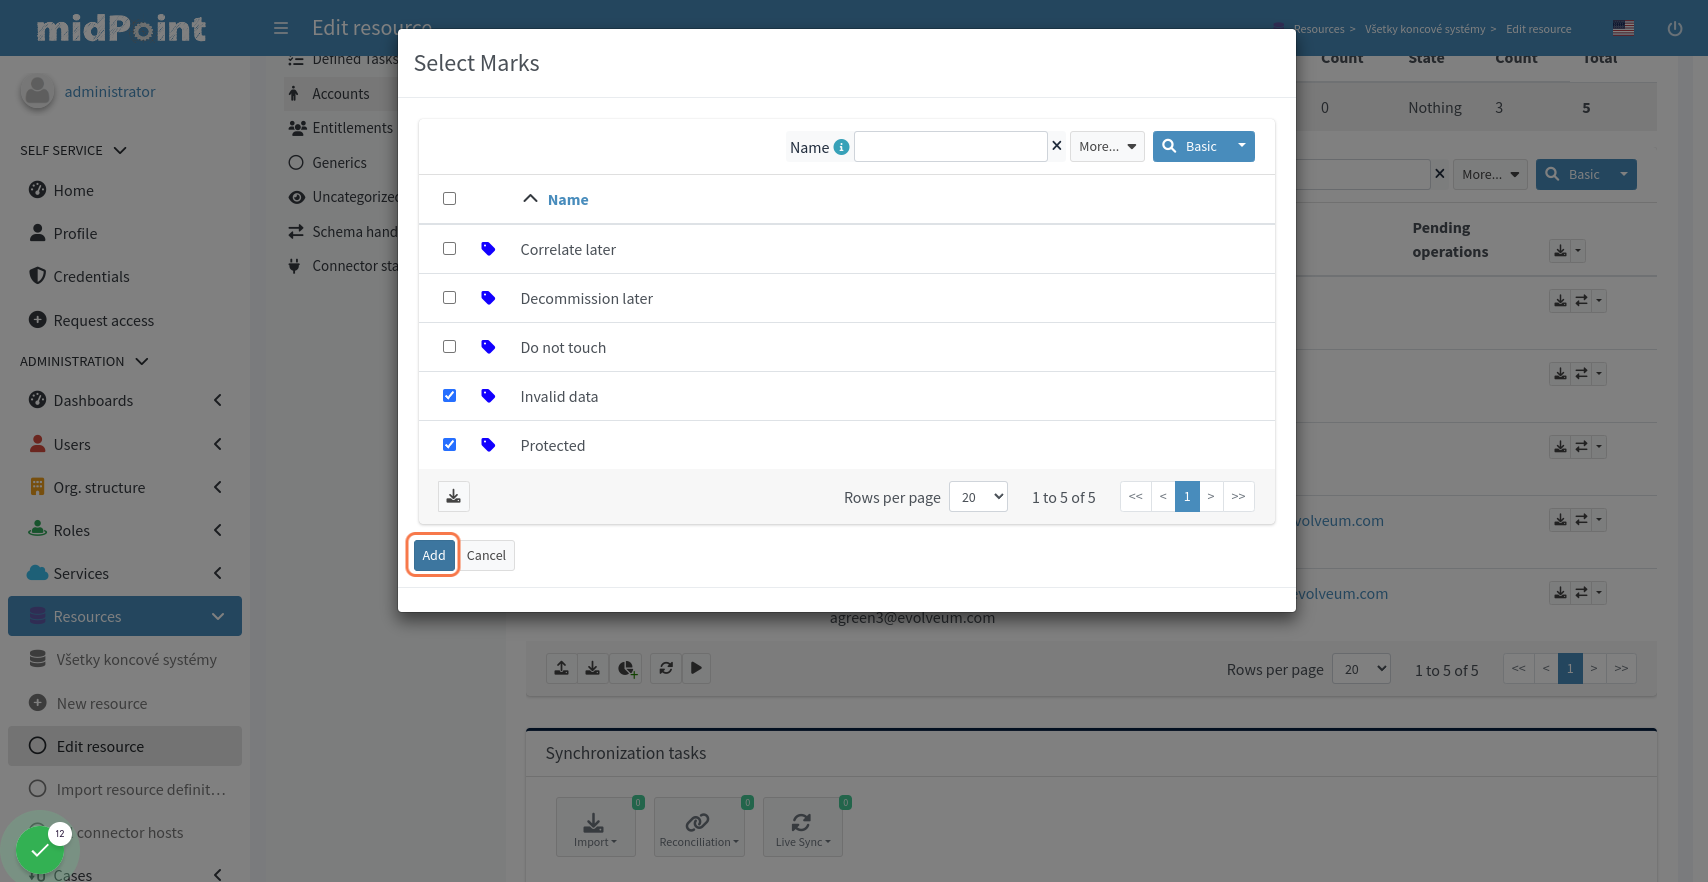Click the green checkmark badge icon

[40, 850]
